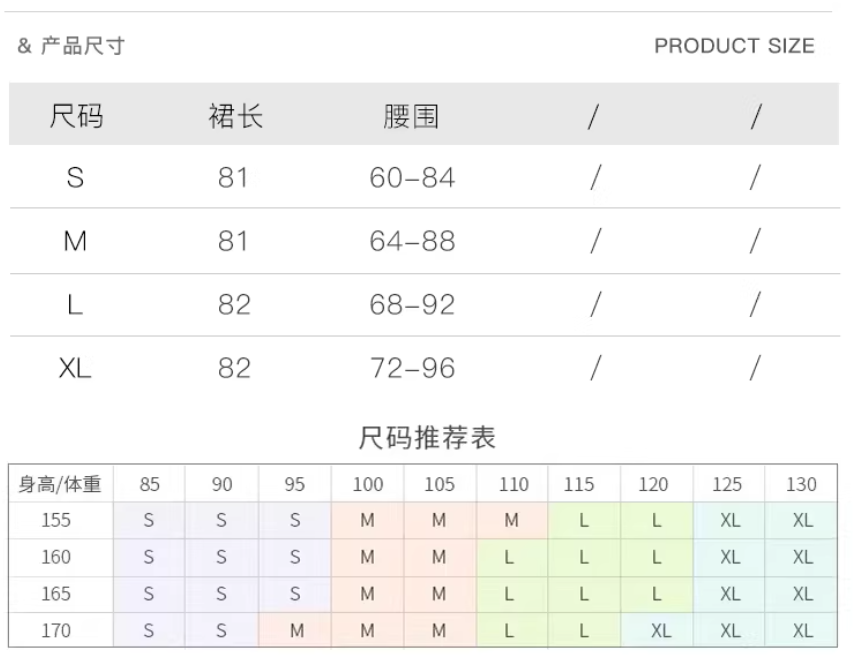
Task: Click the XL size row label
Action: [75, 368]
